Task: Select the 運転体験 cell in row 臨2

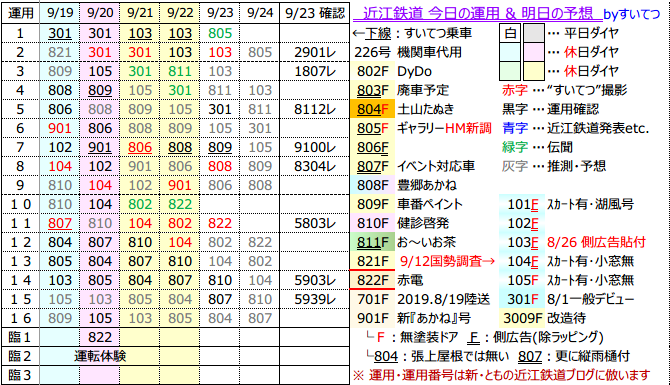Action: [x=100, y=356]
